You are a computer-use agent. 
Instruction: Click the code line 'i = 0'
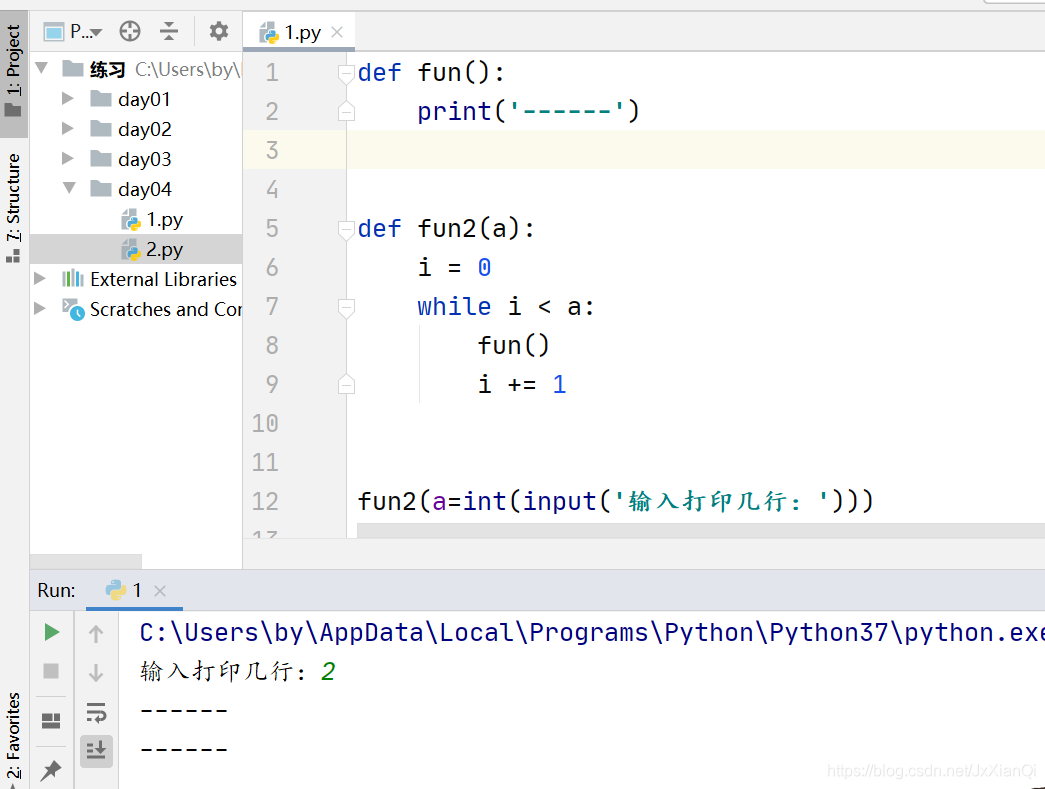coord(455,268)
